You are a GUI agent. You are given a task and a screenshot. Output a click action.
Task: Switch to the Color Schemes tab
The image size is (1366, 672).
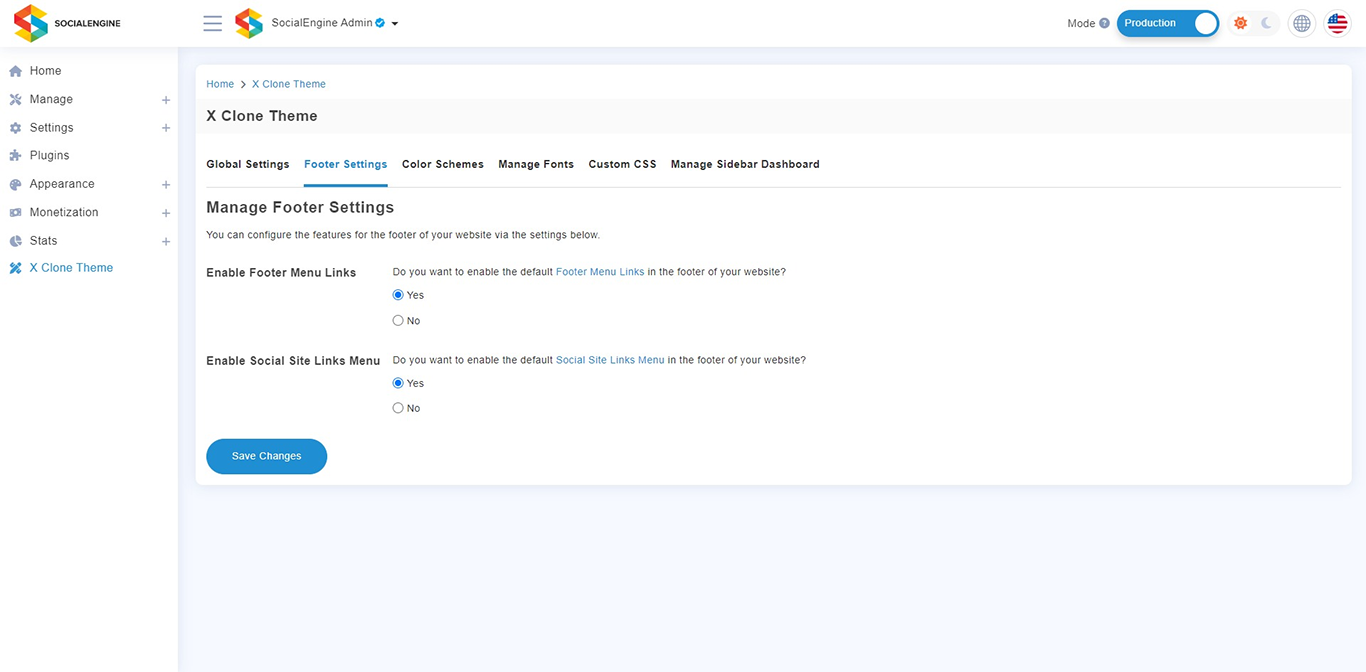click(x=443, y=164)
